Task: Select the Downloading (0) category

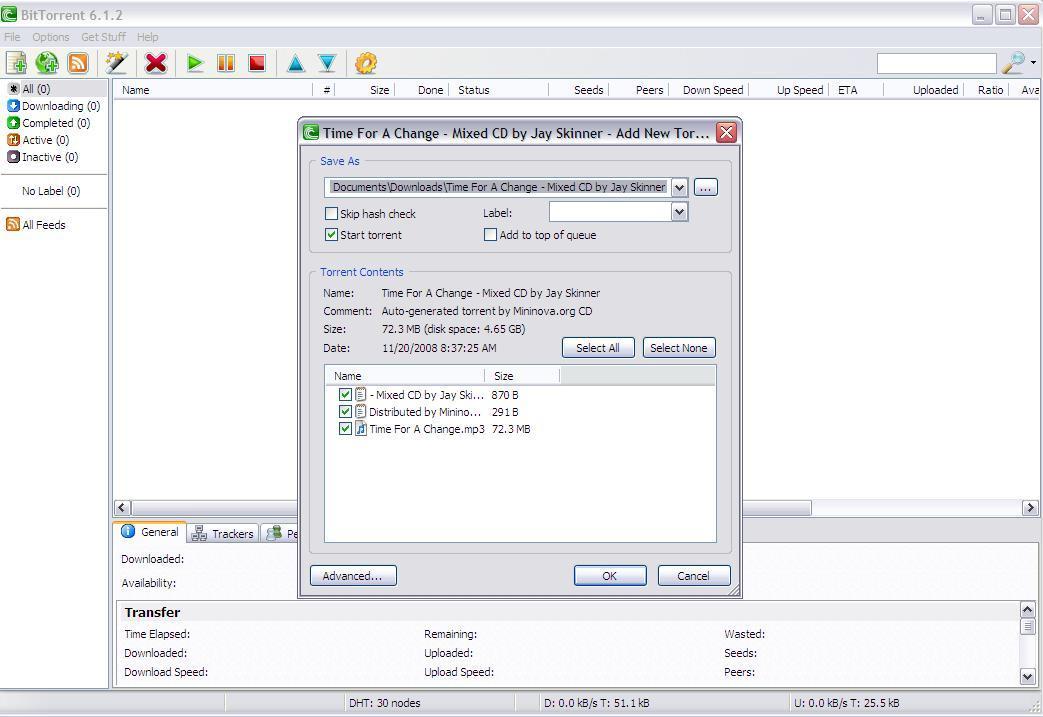Action: 54,106
